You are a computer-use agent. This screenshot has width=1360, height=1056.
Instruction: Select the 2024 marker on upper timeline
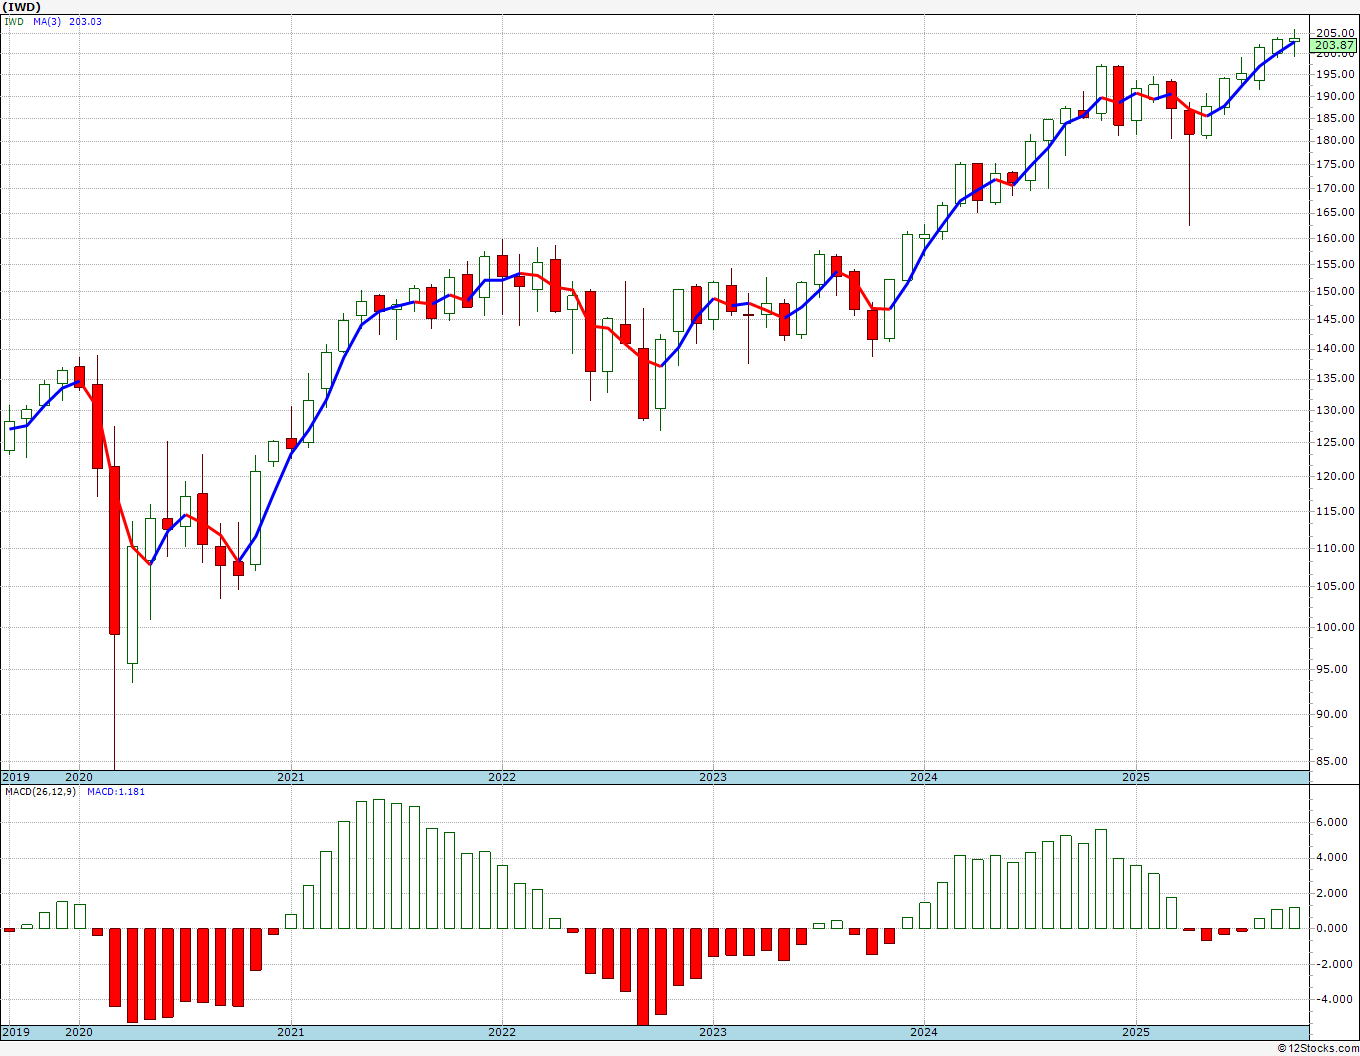coord(924,777)
